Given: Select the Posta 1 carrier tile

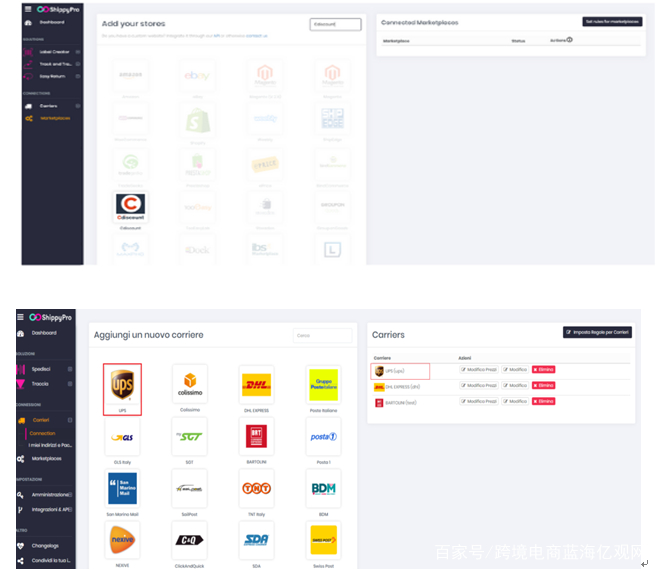Looking at the screenshot, I should point(323,437).
